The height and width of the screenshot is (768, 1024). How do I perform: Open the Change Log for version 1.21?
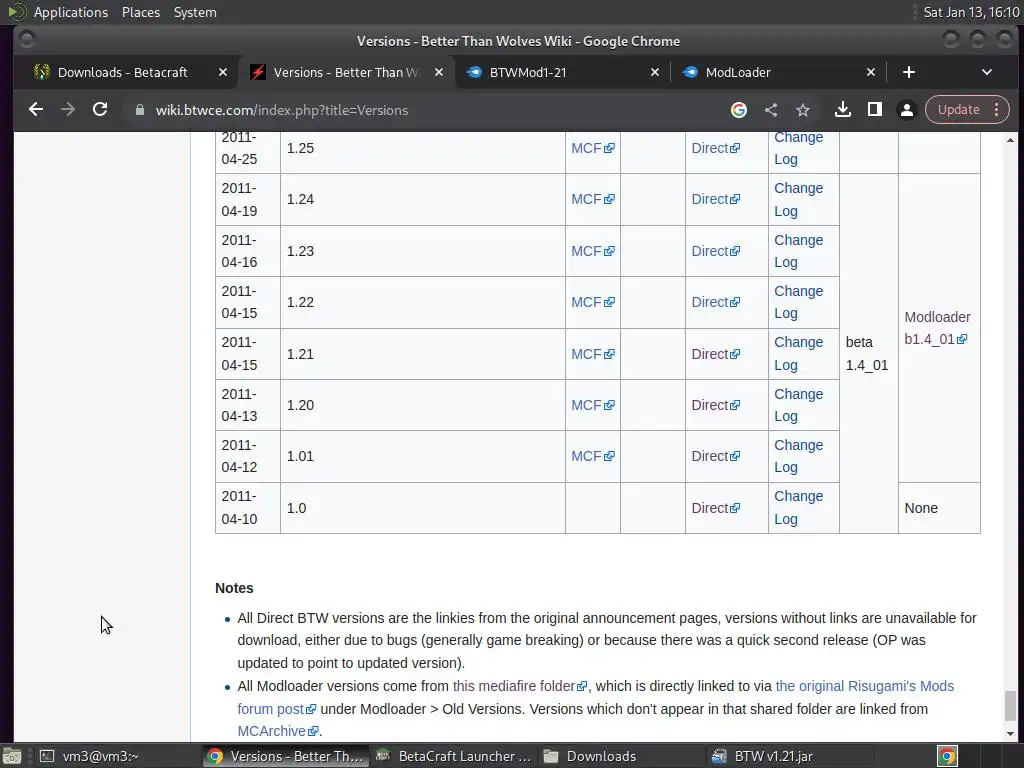[798, 353]
